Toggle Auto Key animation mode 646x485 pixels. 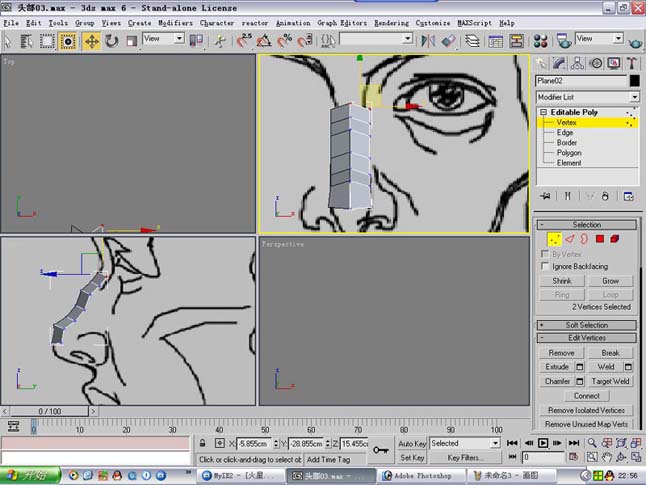412,443
